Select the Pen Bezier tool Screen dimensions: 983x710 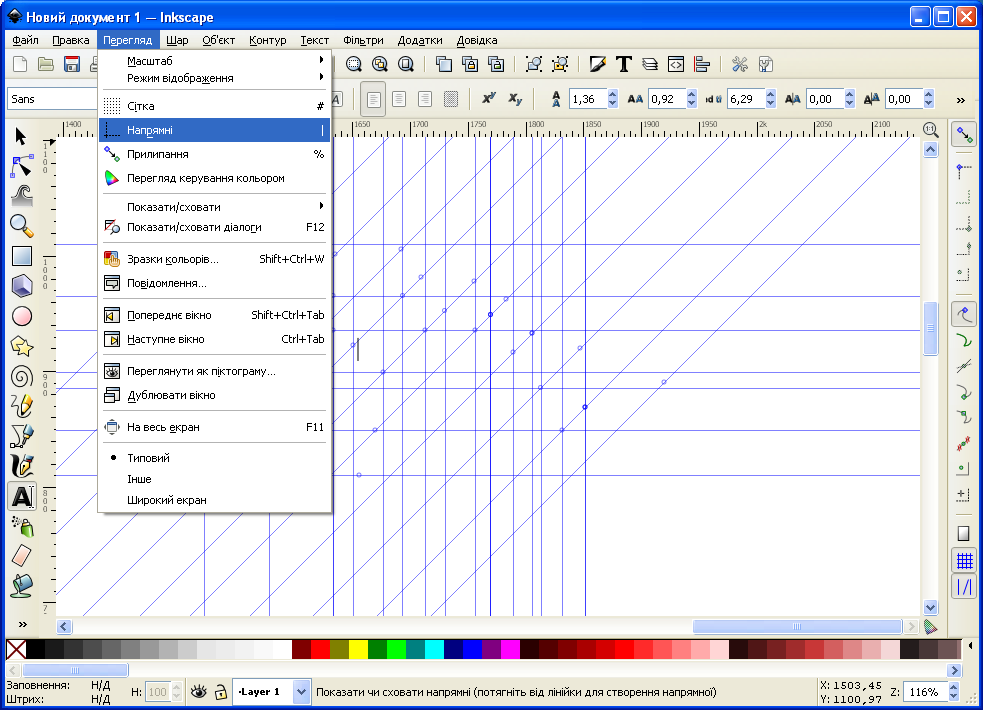pos(21,436)
